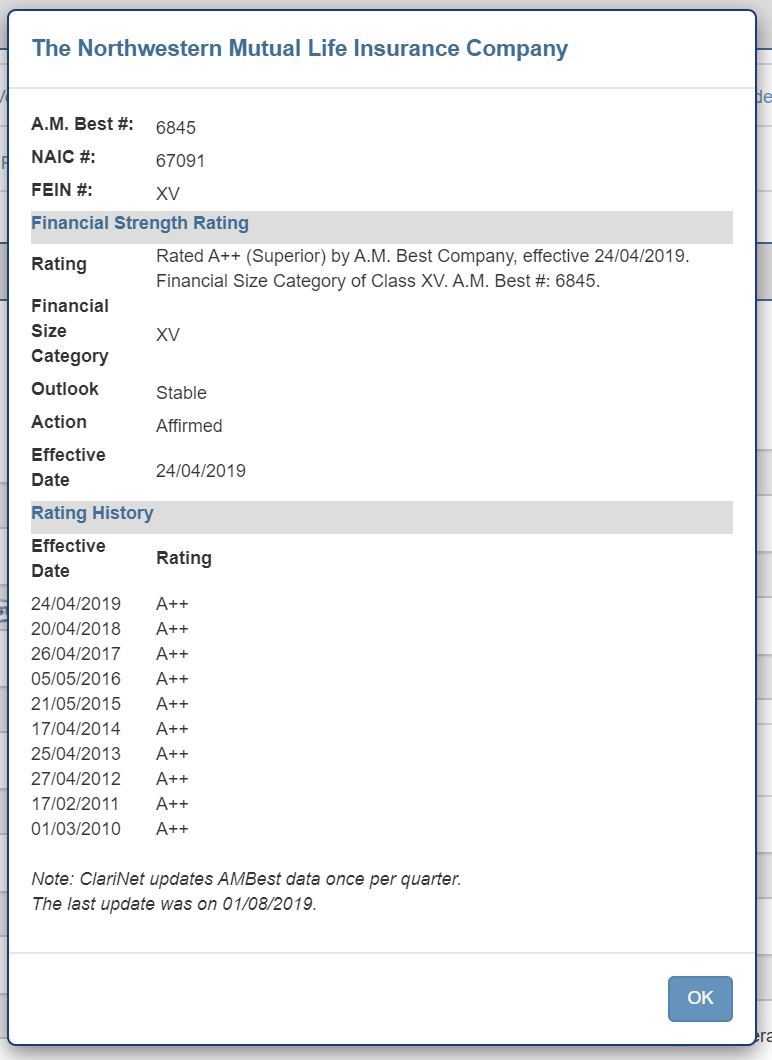Click the A.M. Best # value 6845
The height and width of the screenshot is (1060, 772).
click(176, 128)
